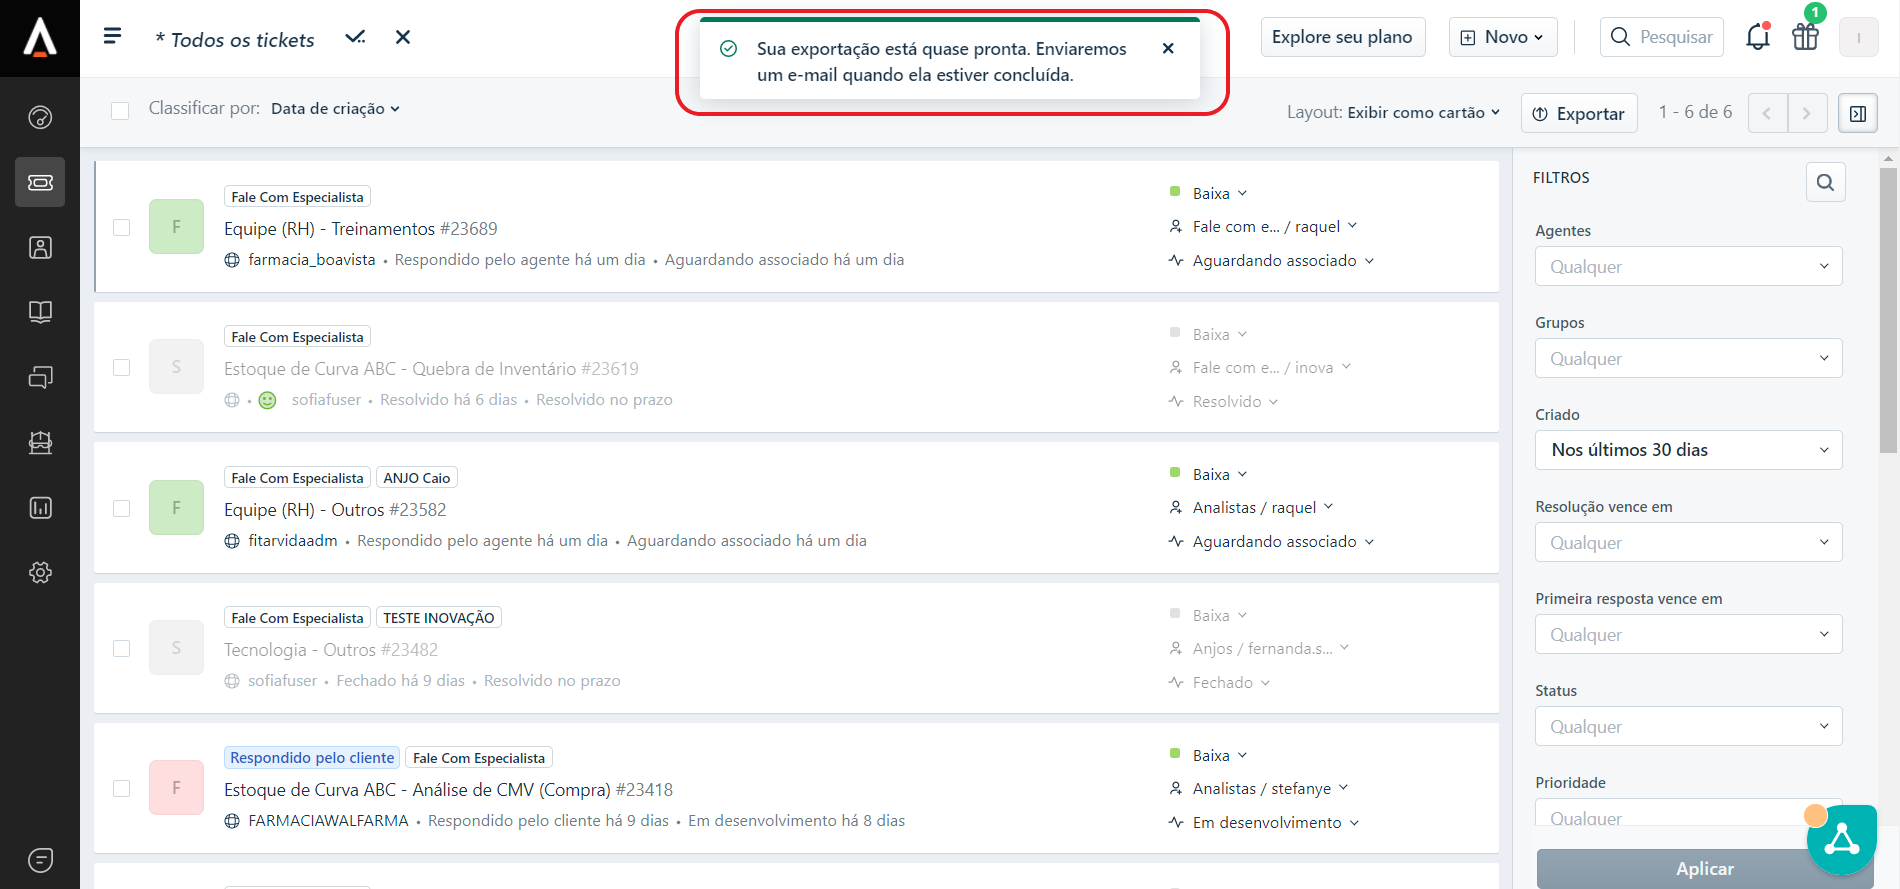Screen dimensions: 1900x889
Task: Click the Explore seu plano button
Action: point(1342,38)
